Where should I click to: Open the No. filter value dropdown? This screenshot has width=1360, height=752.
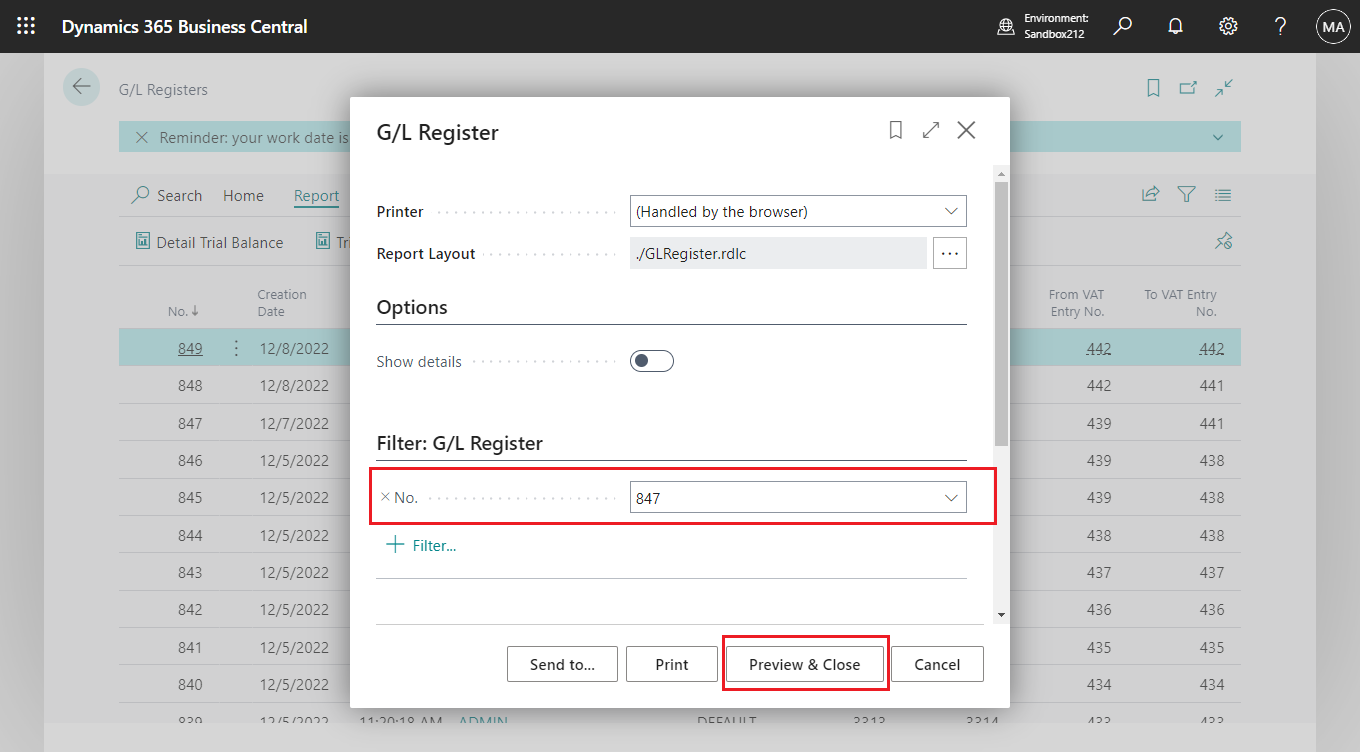click(x=951, y=497)
